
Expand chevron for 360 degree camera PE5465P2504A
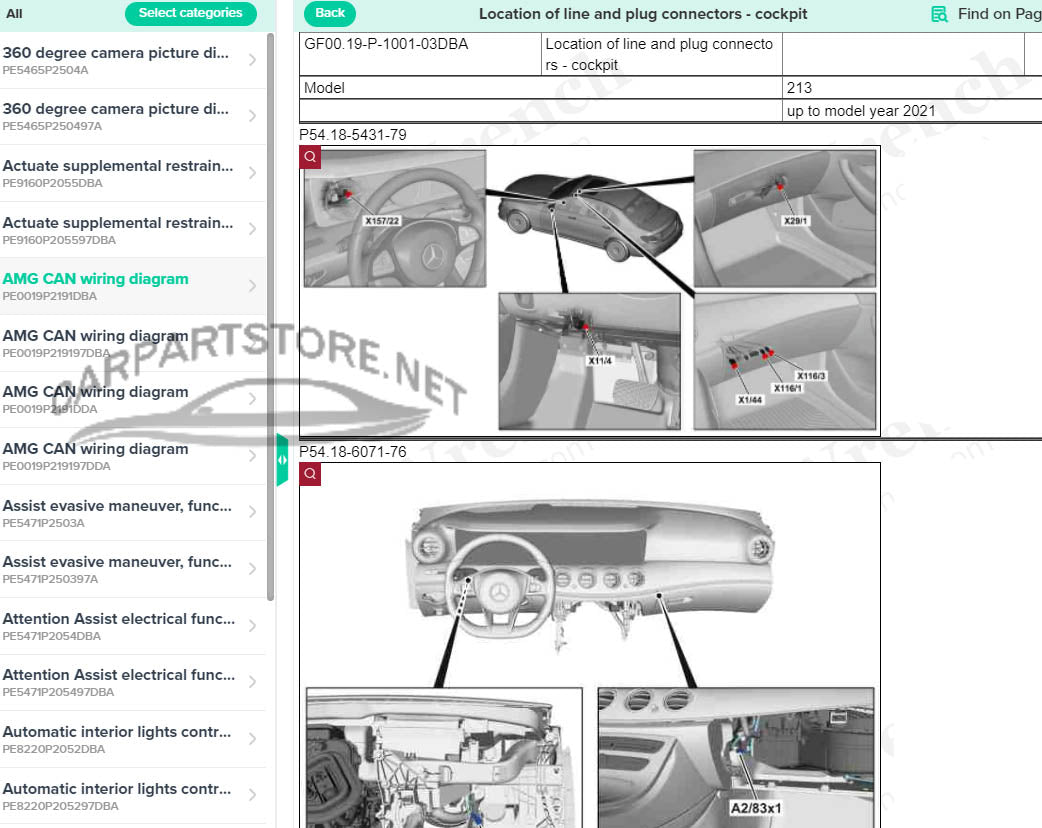pos(251,60)
